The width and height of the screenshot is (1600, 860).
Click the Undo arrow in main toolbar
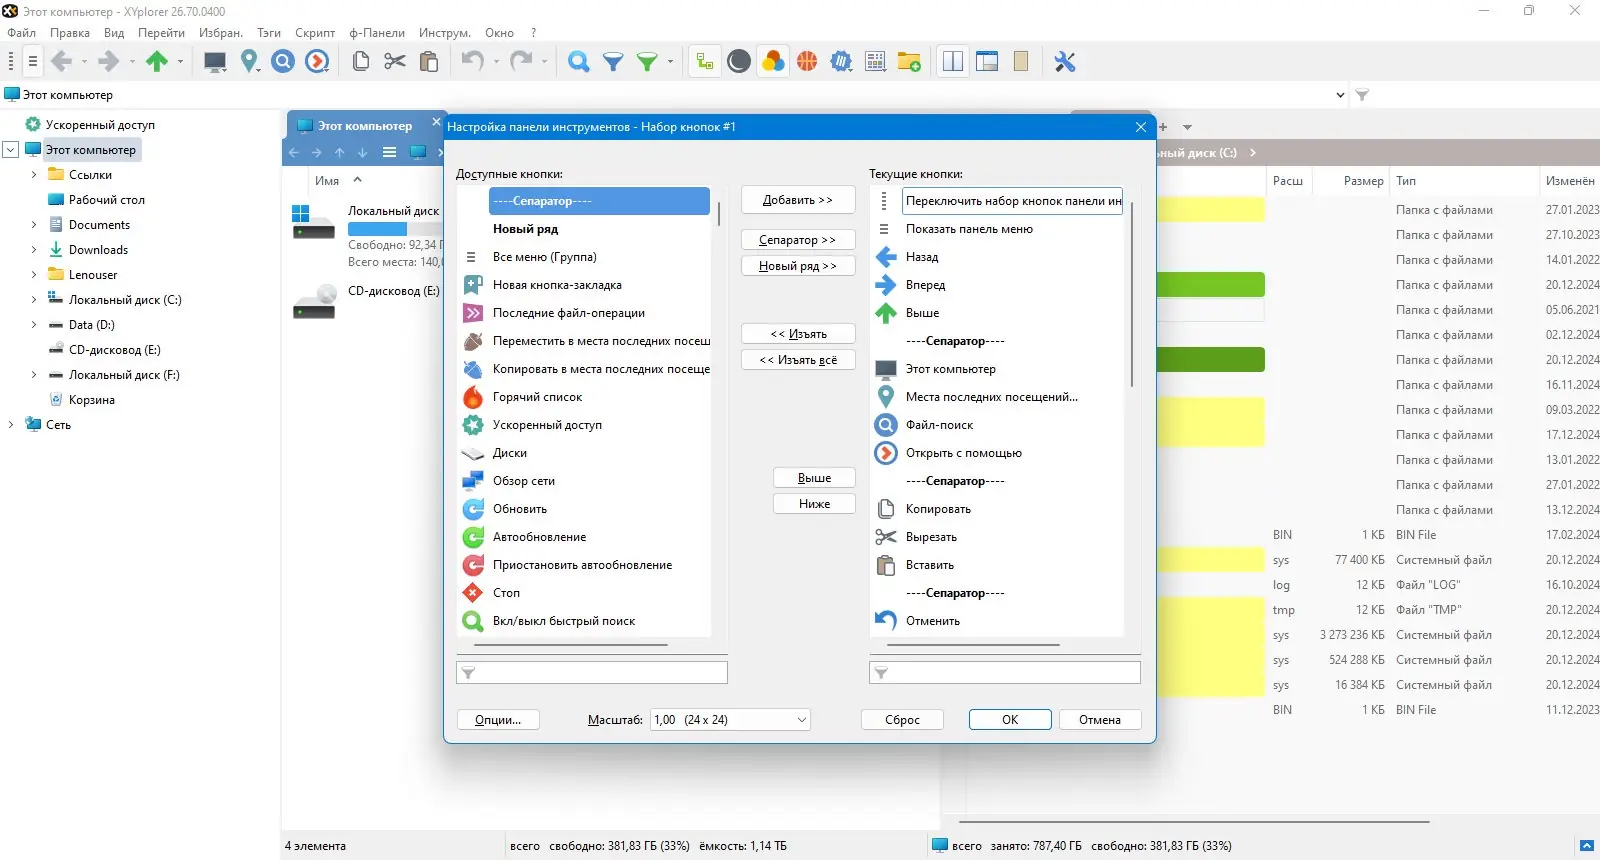(x=472, y=62)
